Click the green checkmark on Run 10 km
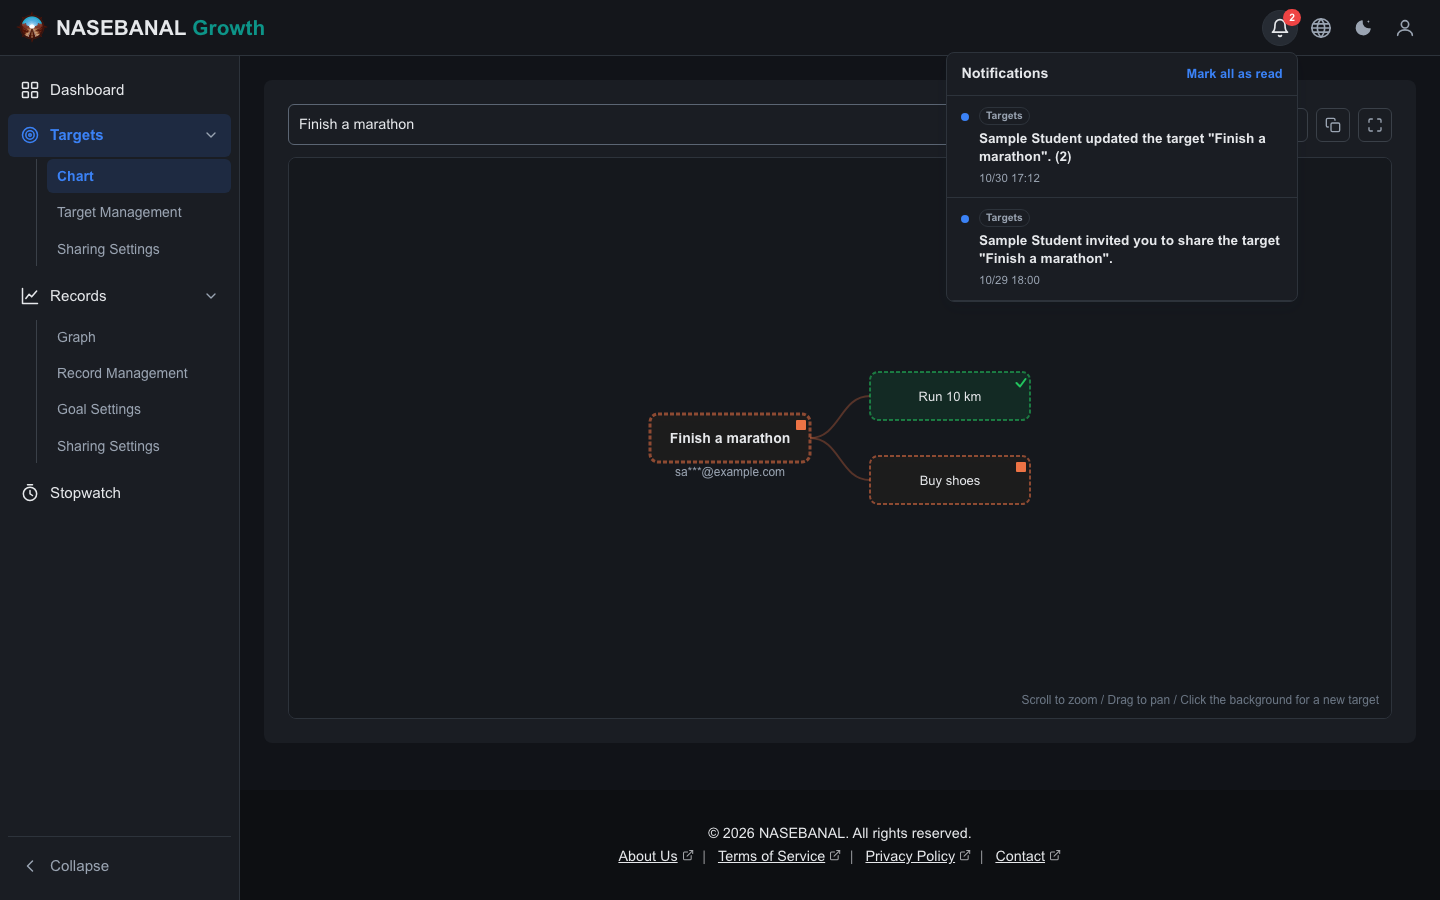Screen dimensions: 1440x900 1021,382
